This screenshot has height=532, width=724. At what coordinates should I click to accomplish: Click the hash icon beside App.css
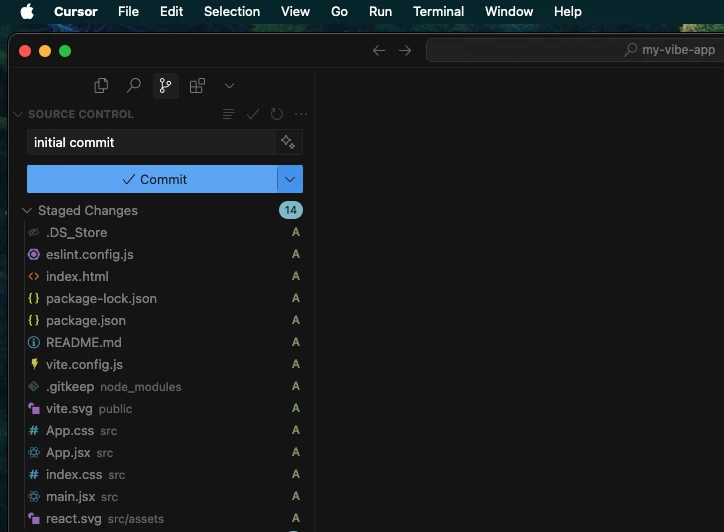(34, 431)
